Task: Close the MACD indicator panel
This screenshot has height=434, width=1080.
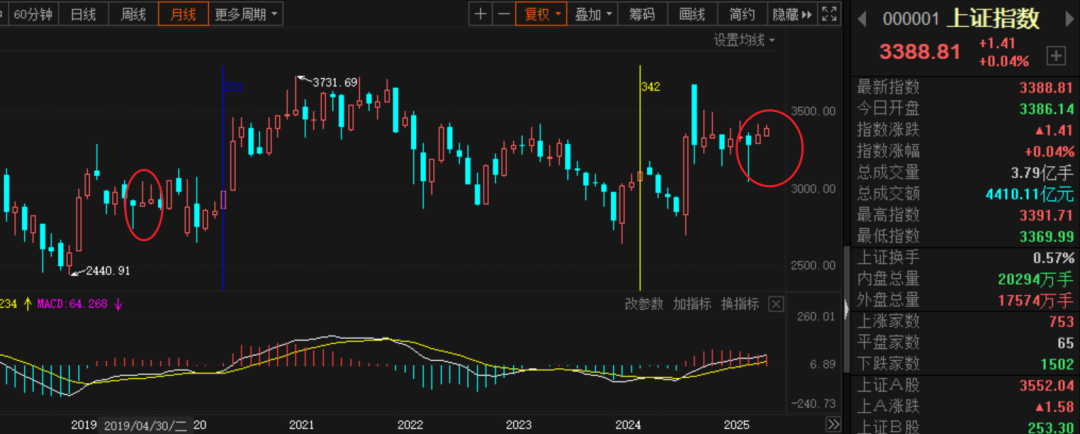Action: point(776,304)
